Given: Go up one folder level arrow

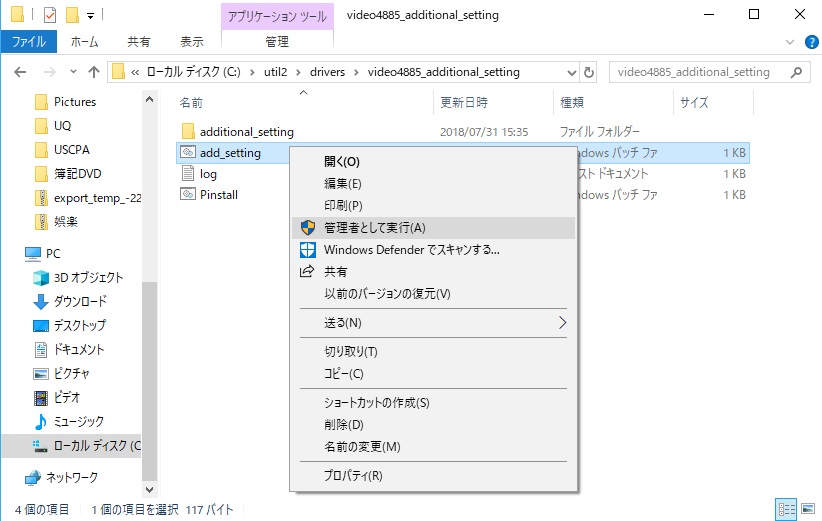Looking at the screenshot, I should coord(94,72).
